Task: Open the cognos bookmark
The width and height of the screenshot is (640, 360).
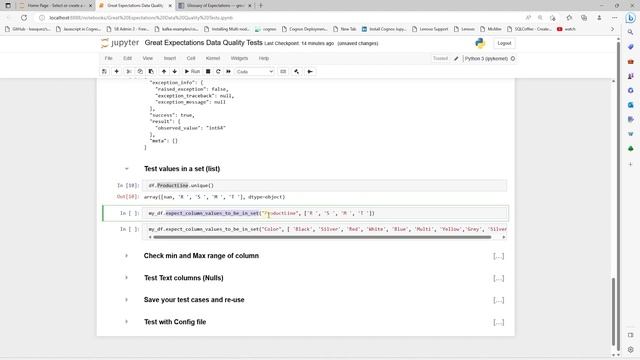Action: [x=265, y=29]
